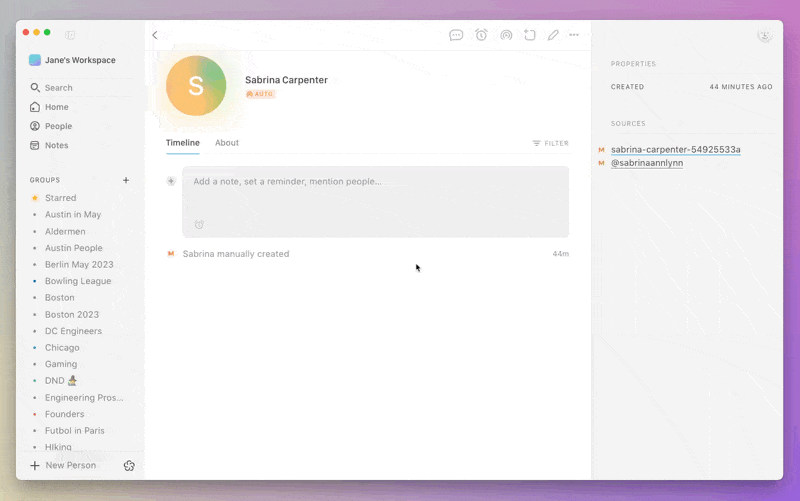This screenshot has width=800, height=501.
Task: Click the Sabrina Carpenter avatar circle
Action: [196, 86]
